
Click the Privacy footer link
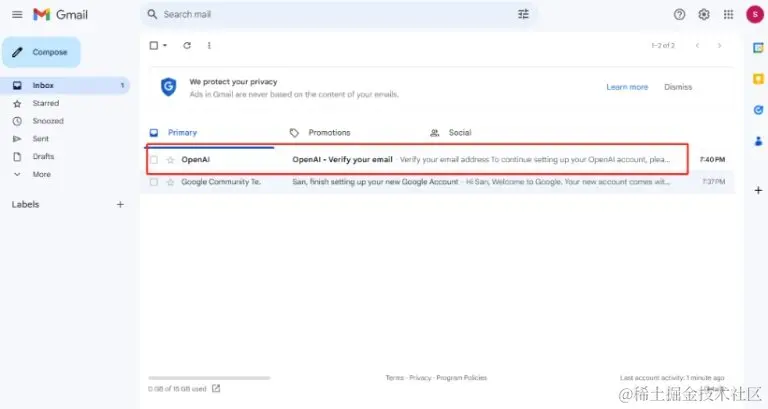[x=420, y=378]
